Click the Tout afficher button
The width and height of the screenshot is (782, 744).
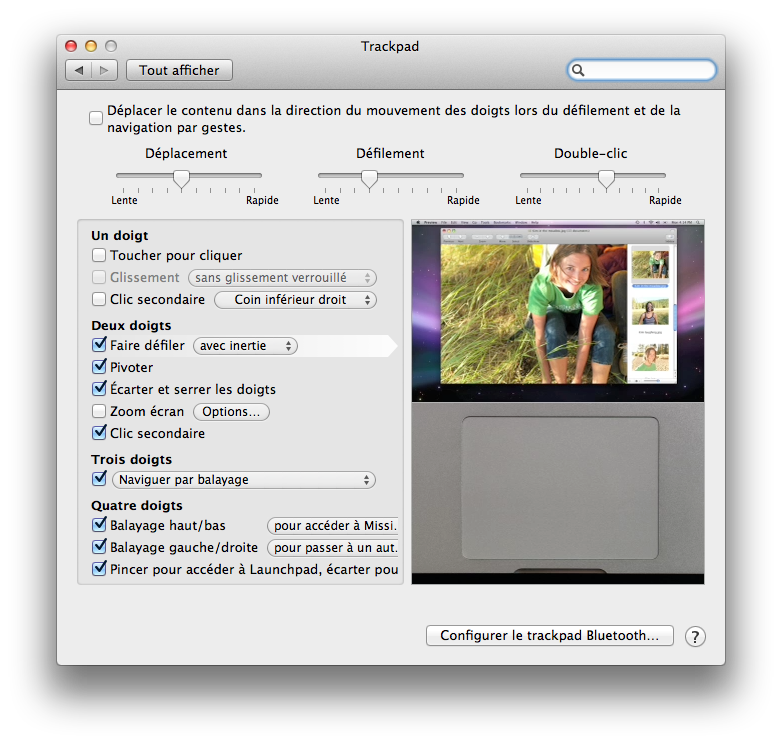(x=179, y=70)
